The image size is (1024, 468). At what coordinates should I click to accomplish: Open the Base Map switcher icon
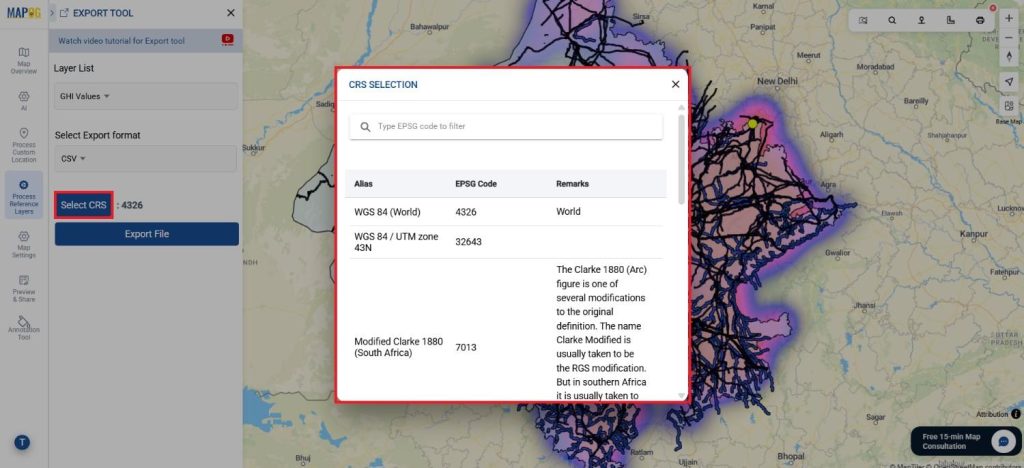pyautogui.click(x=1009, y=106)
